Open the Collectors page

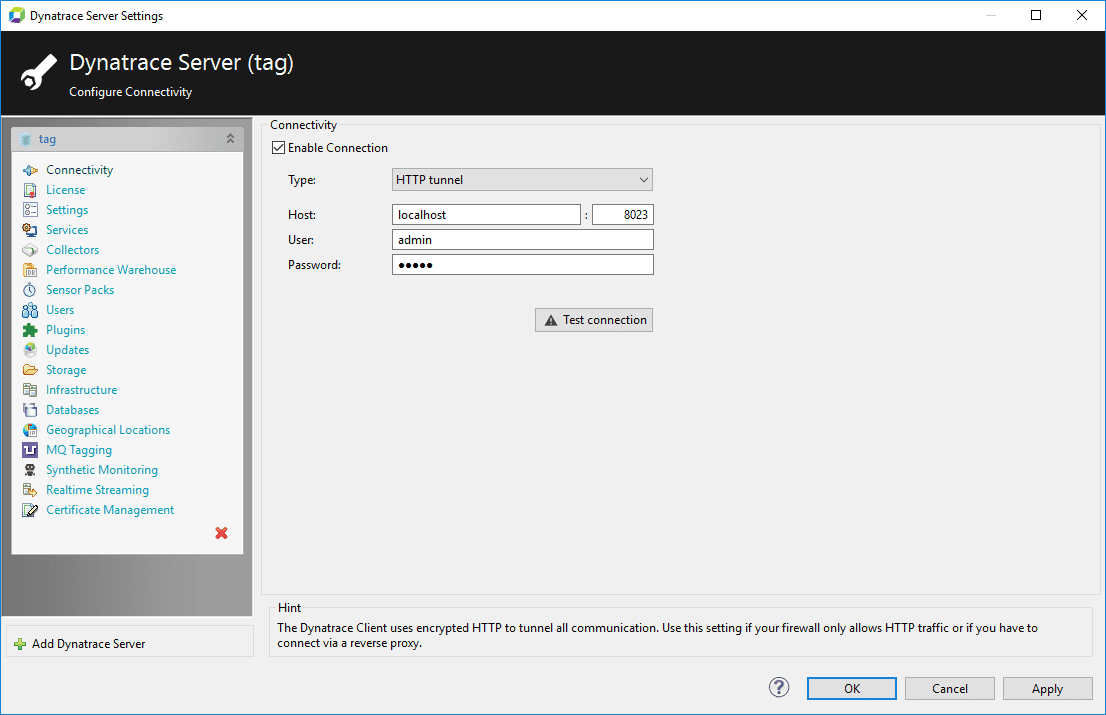click(73, 250)
